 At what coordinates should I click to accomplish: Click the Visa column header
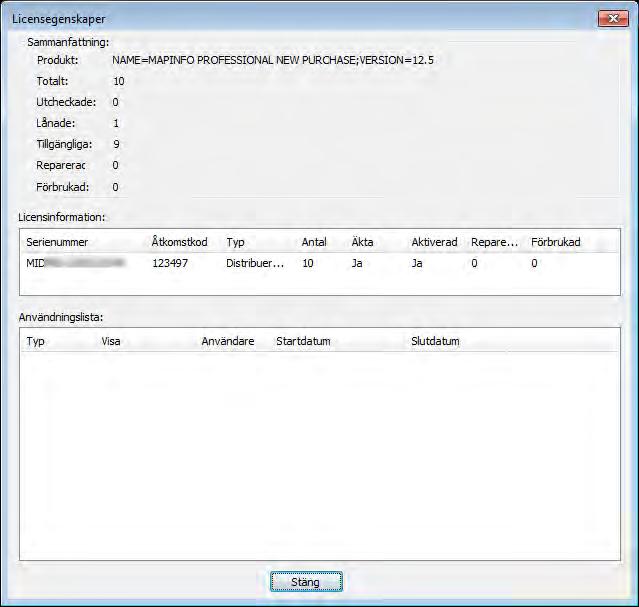coord(111,341)
